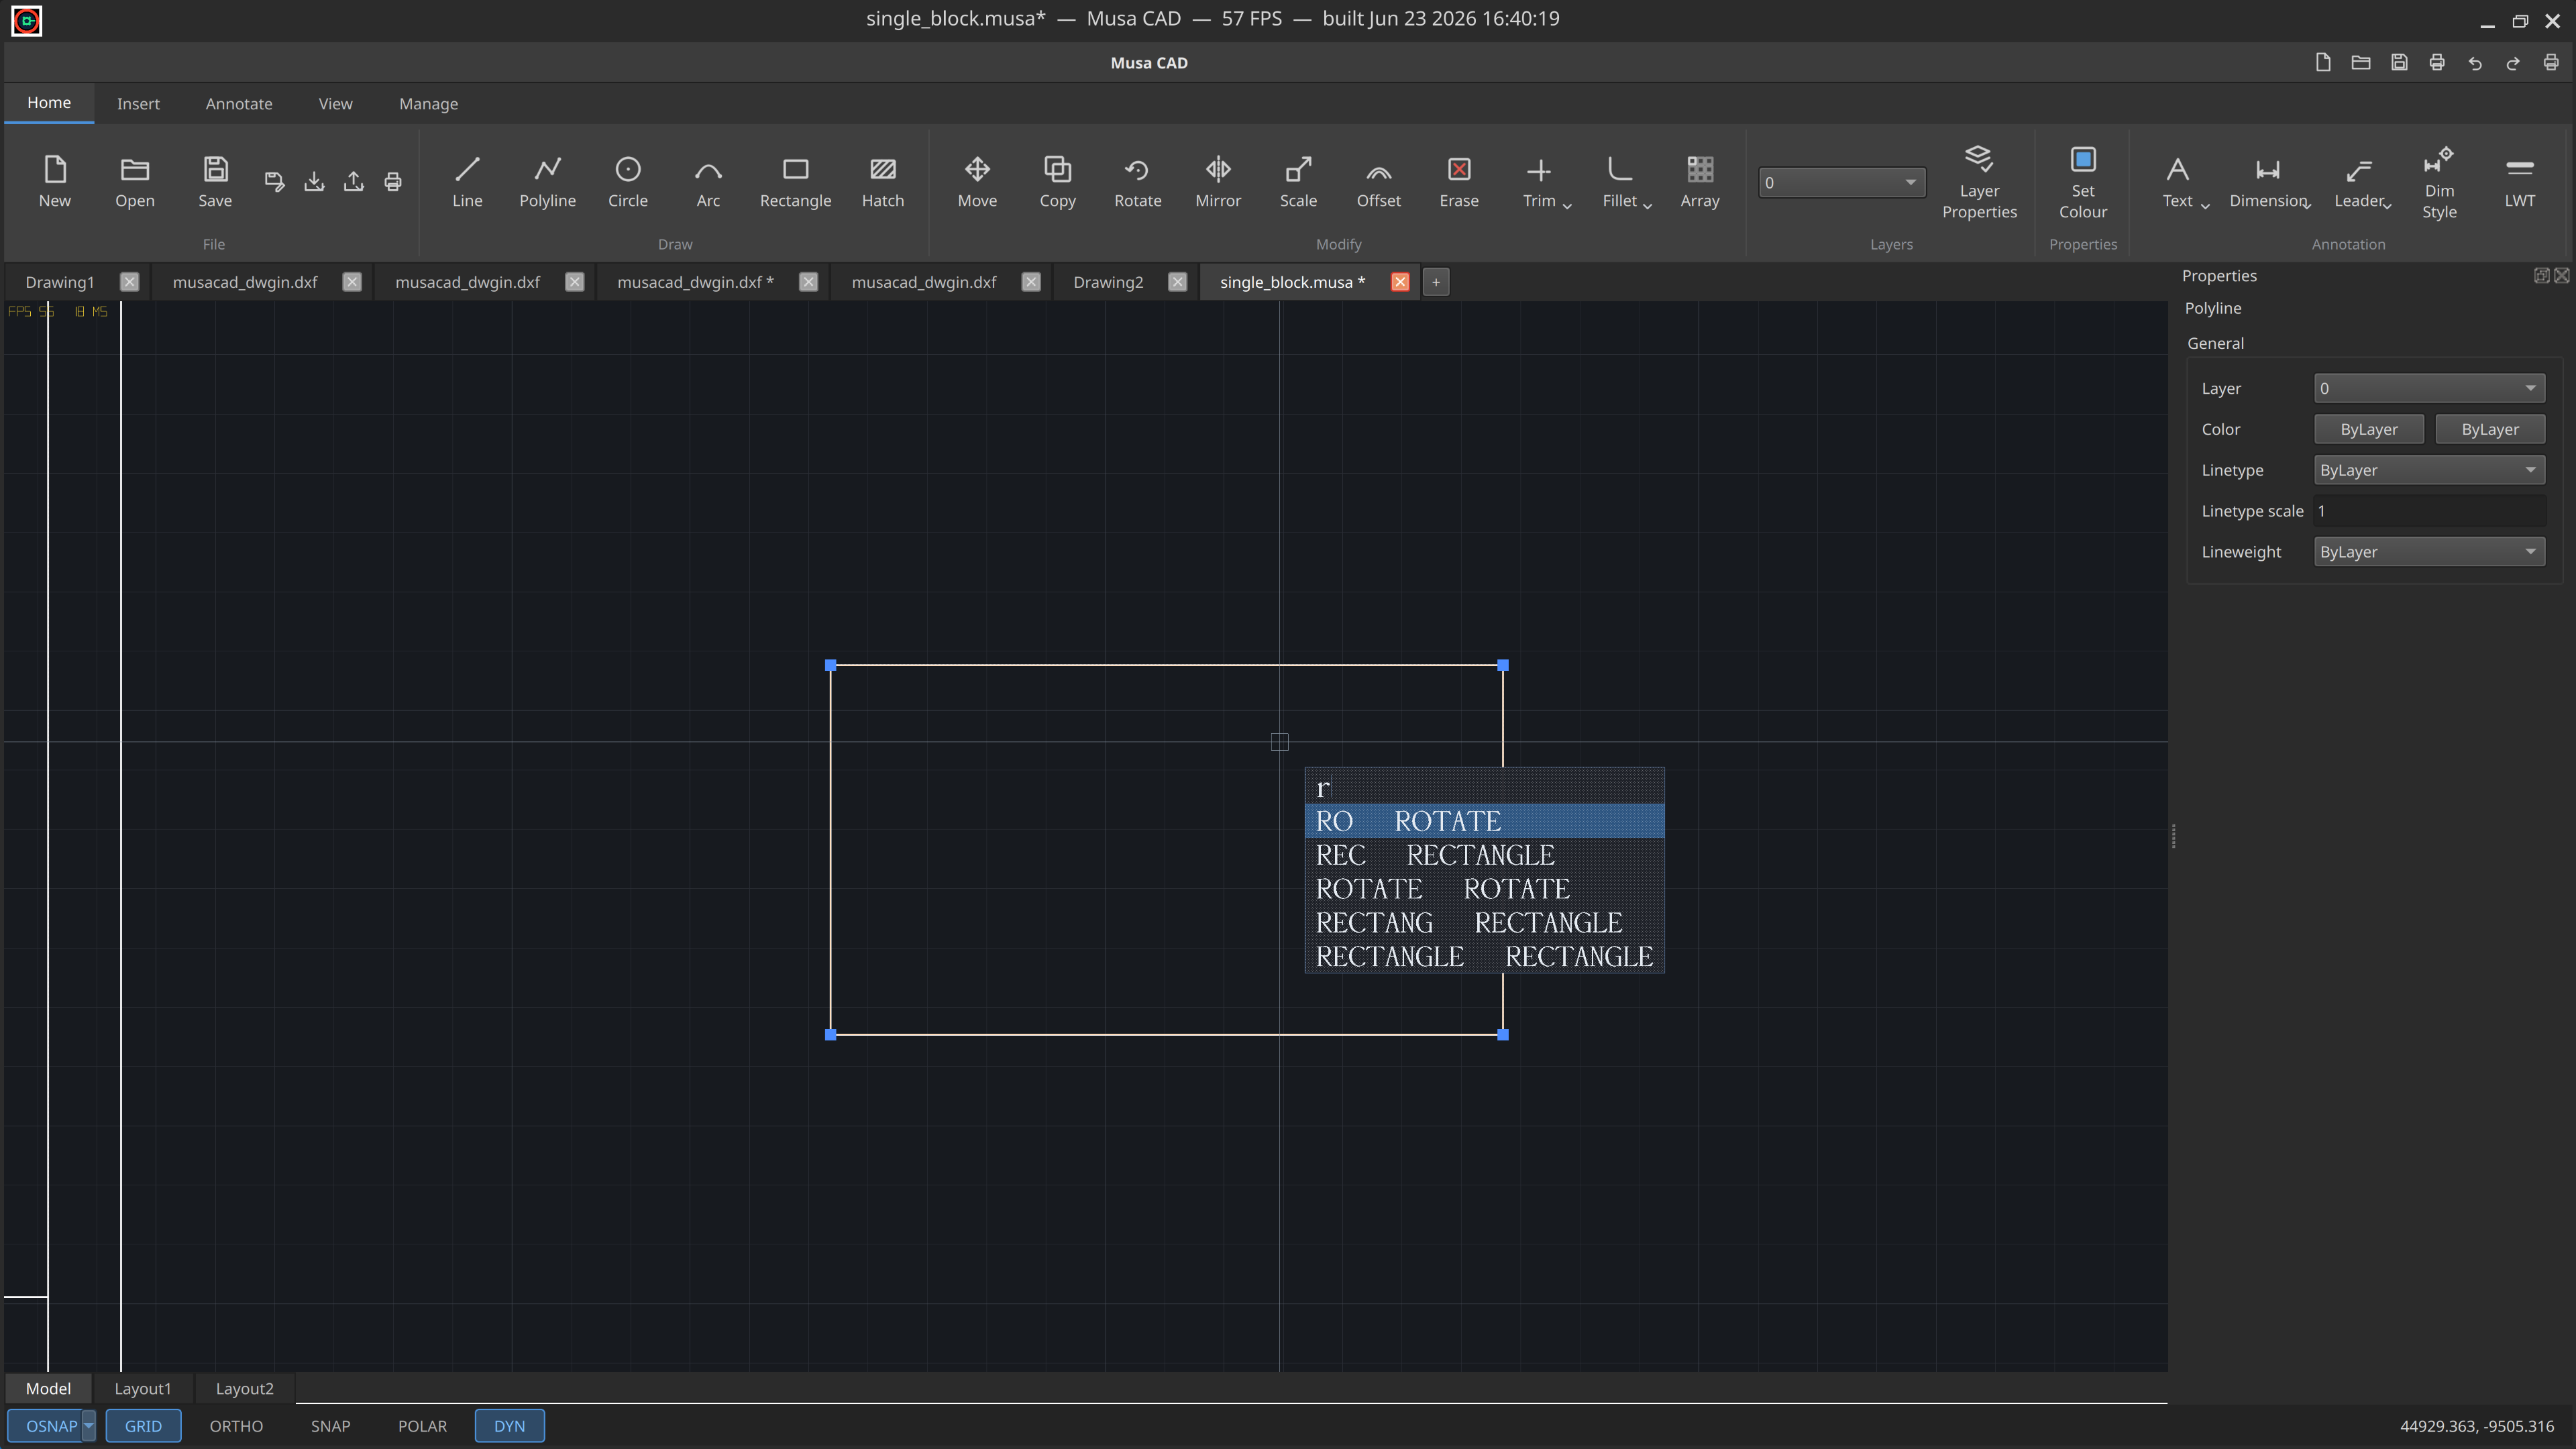Image resolution: width=2576 pixels, height=1449 pixels.
Task: Select the Offset tool icon
Action: [1378, 170]
